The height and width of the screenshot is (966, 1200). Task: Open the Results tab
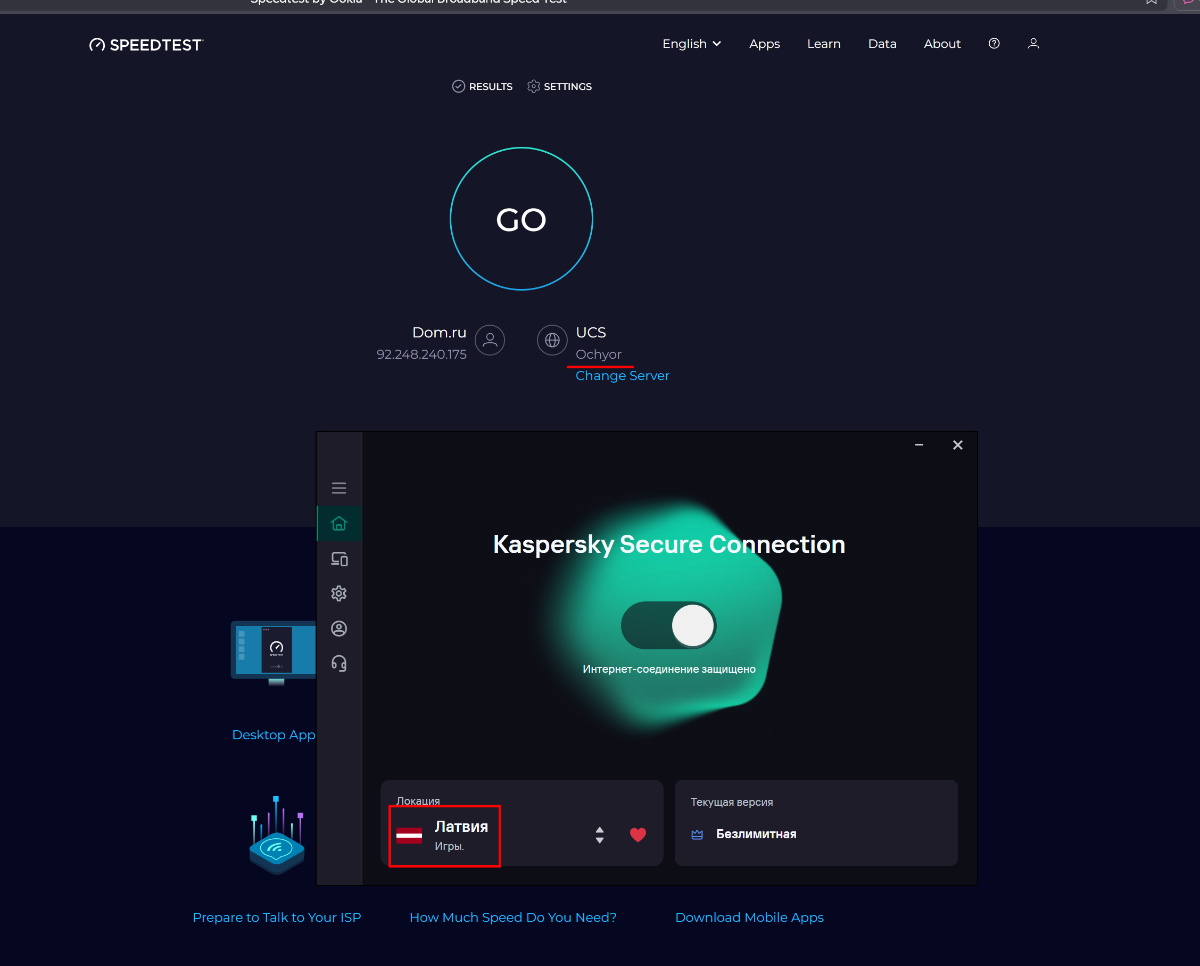click(482, 87)
